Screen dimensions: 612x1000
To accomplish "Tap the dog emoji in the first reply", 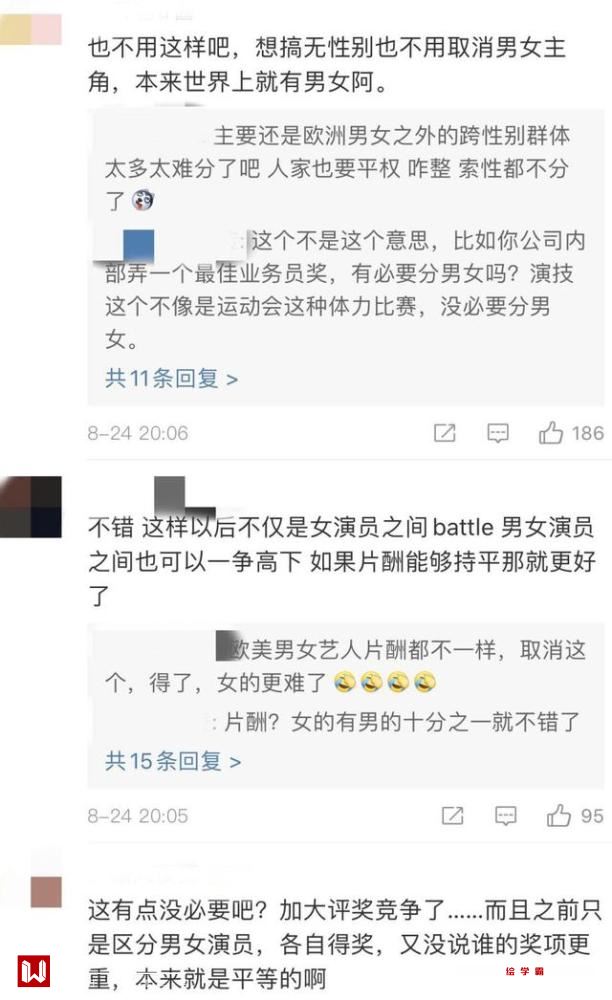I will coord(143,200).
